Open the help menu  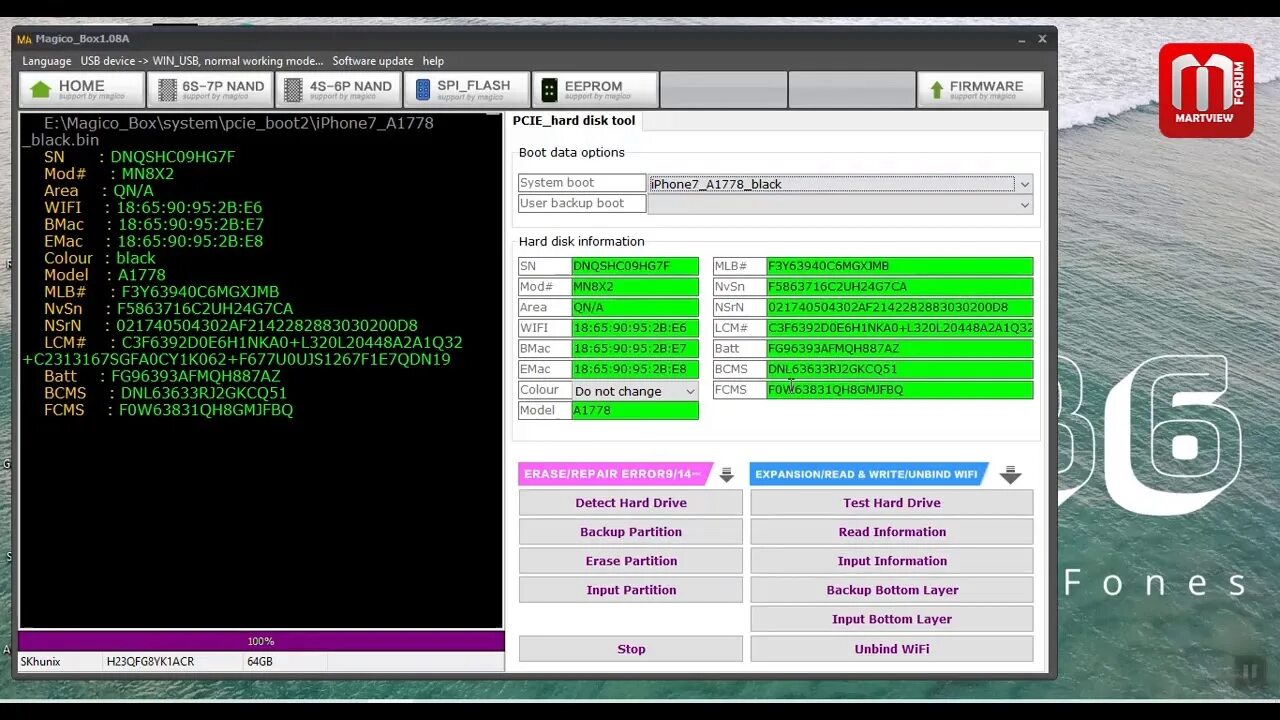(433, 61)
